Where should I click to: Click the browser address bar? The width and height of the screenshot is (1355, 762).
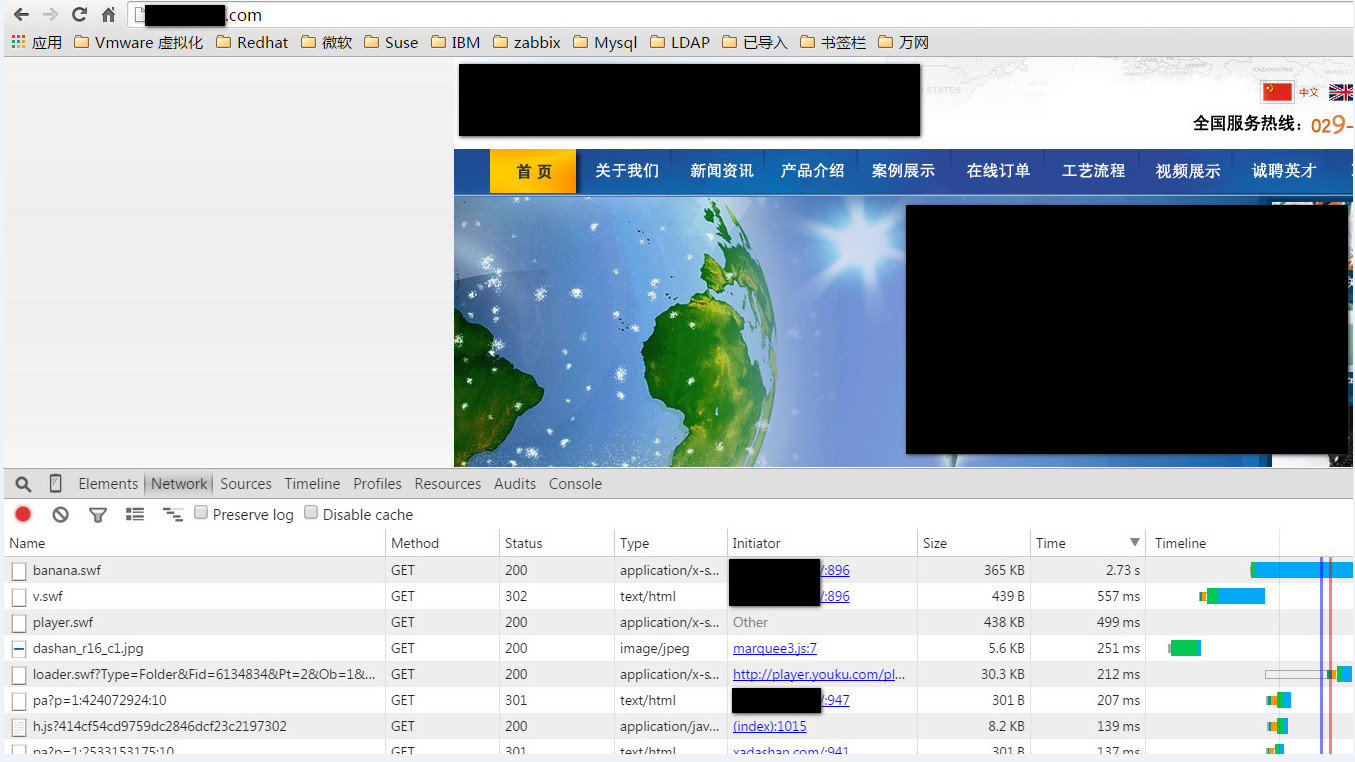click(700, 15)
